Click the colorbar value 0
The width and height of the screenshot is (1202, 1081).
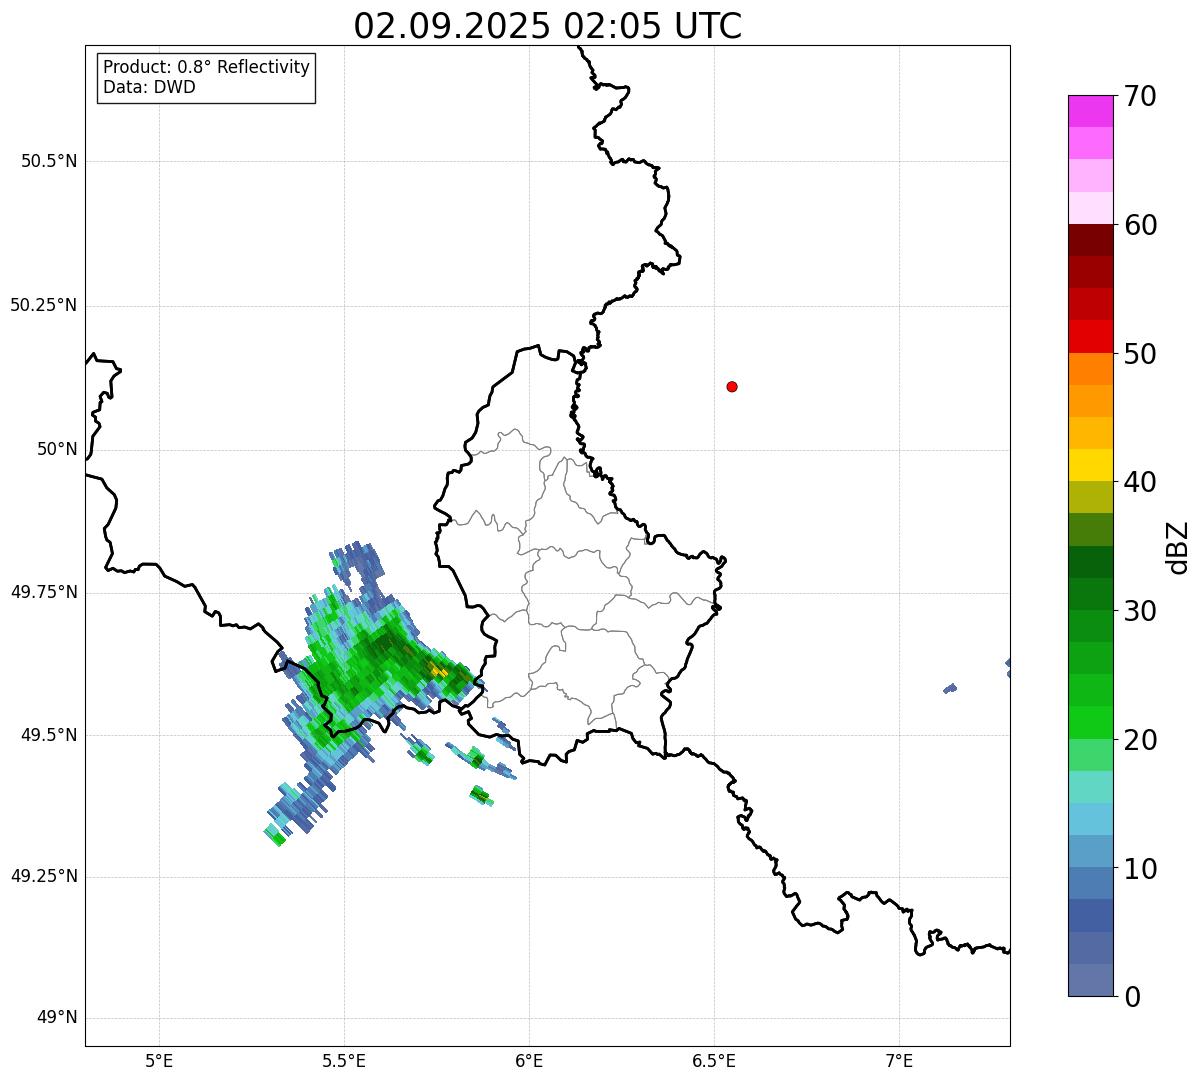[1132, 997]
